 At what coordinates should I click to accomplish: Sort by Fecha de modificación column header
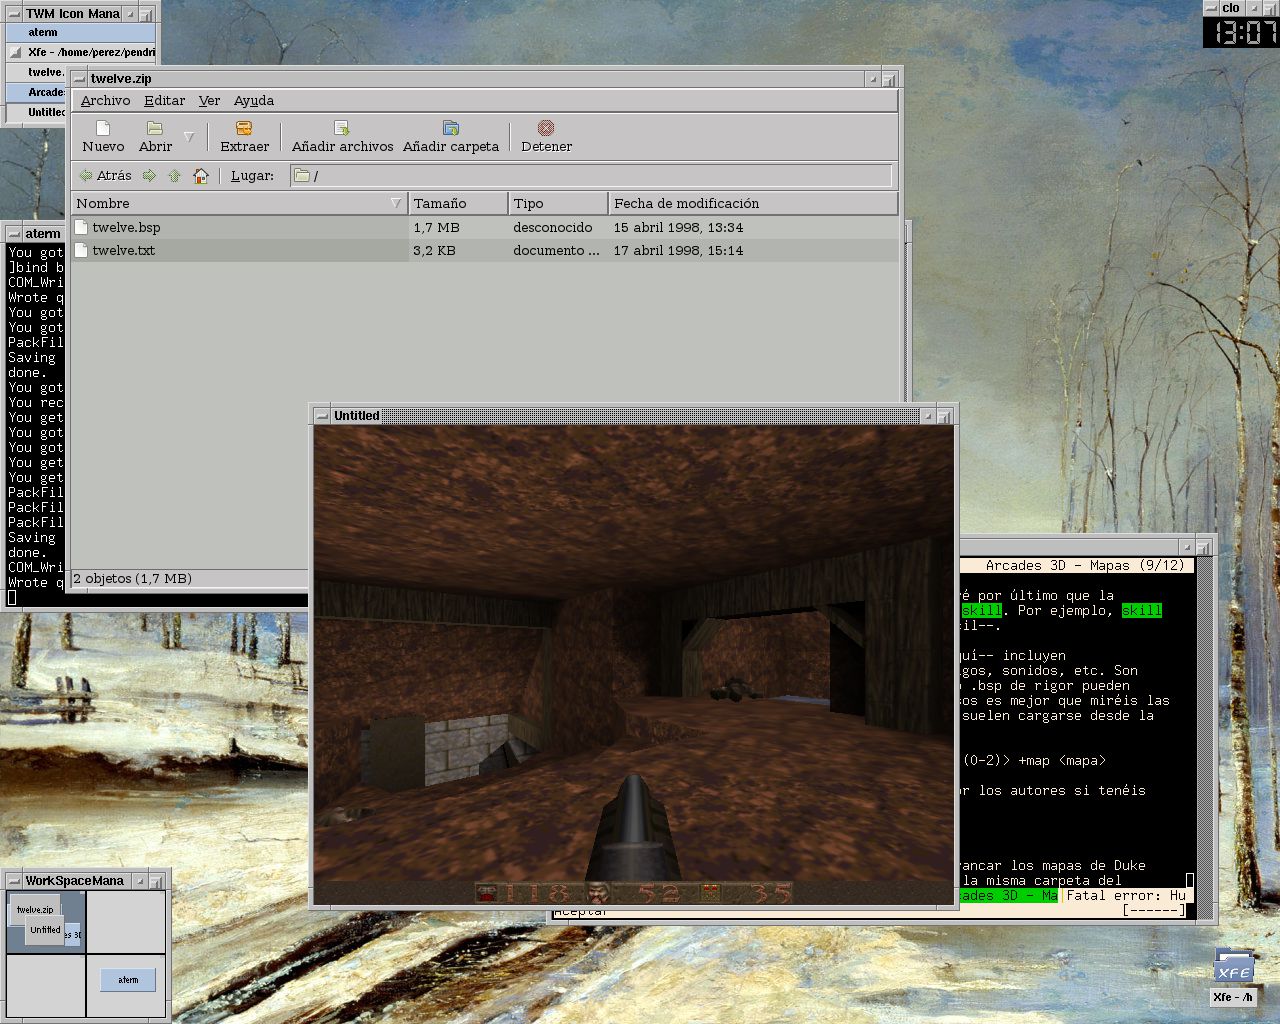(x=753, y=203)
